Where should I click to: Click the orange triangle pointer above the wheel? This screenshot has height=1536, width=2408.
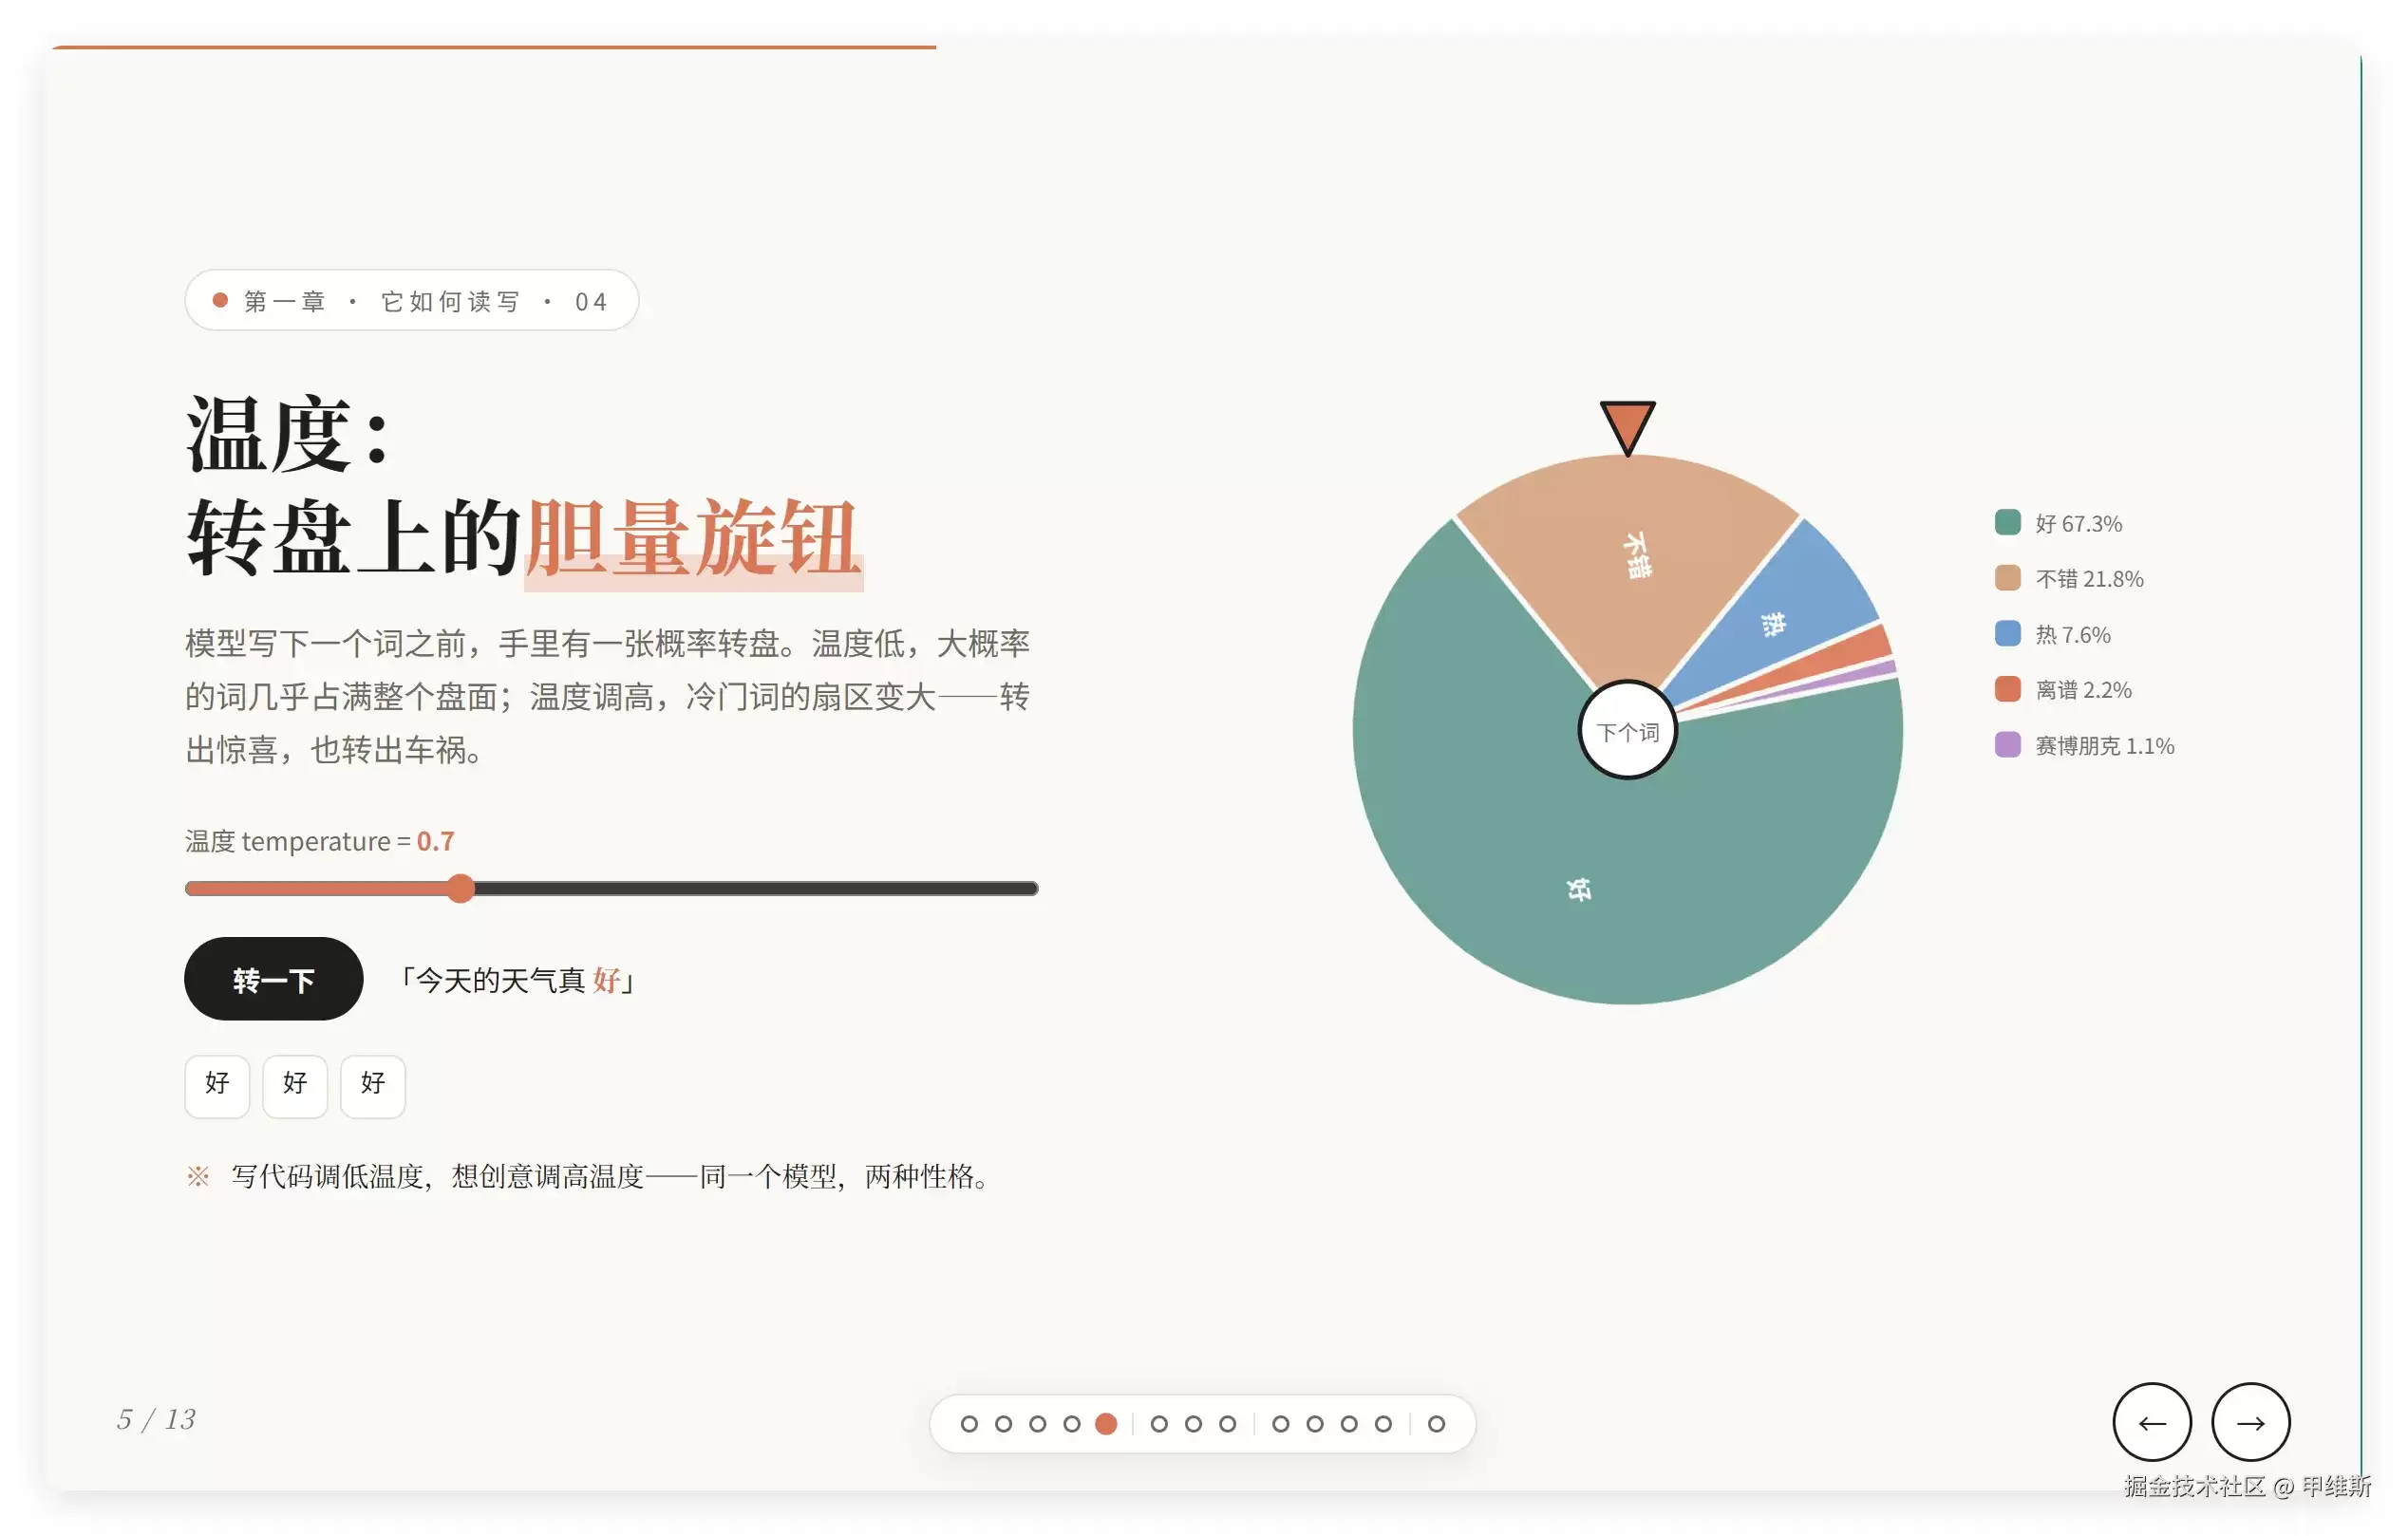(x=1627, y=427)
